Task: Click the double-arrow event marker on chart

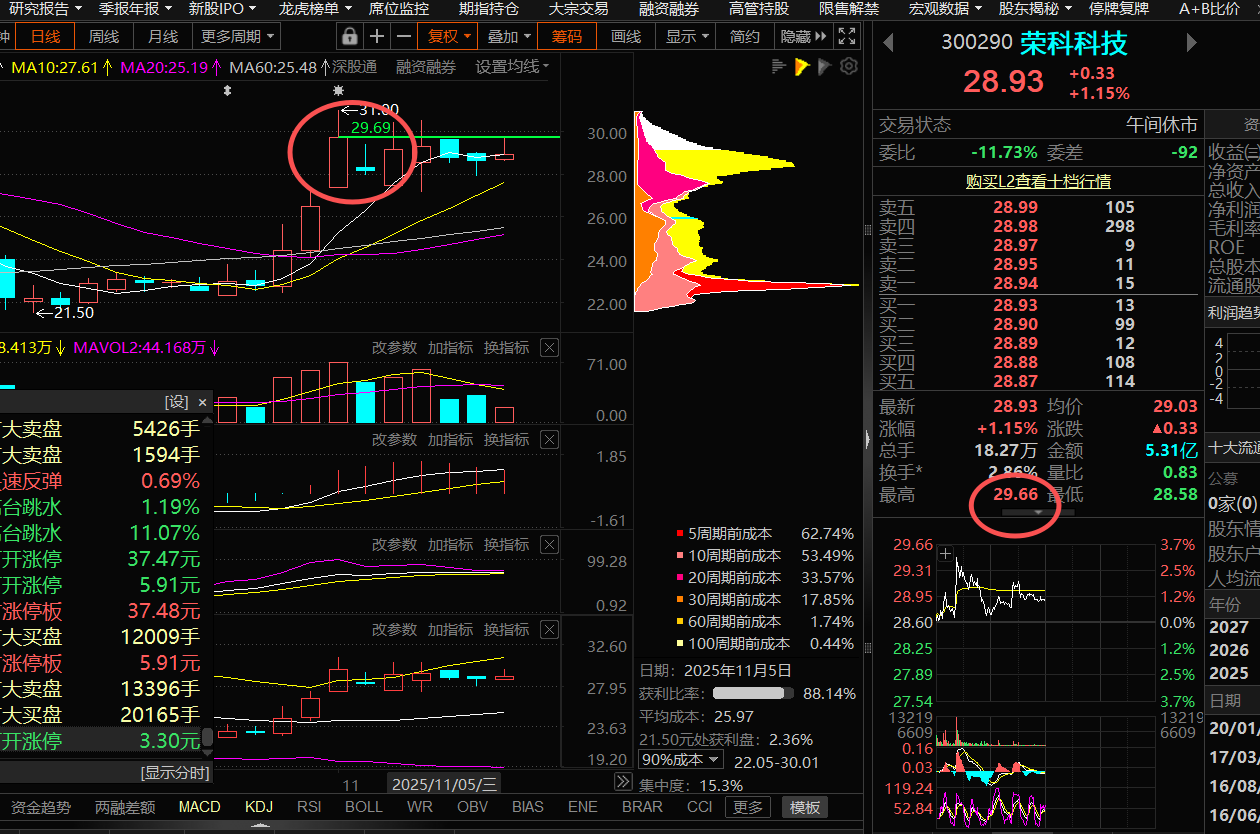Action: coord(228,91)
